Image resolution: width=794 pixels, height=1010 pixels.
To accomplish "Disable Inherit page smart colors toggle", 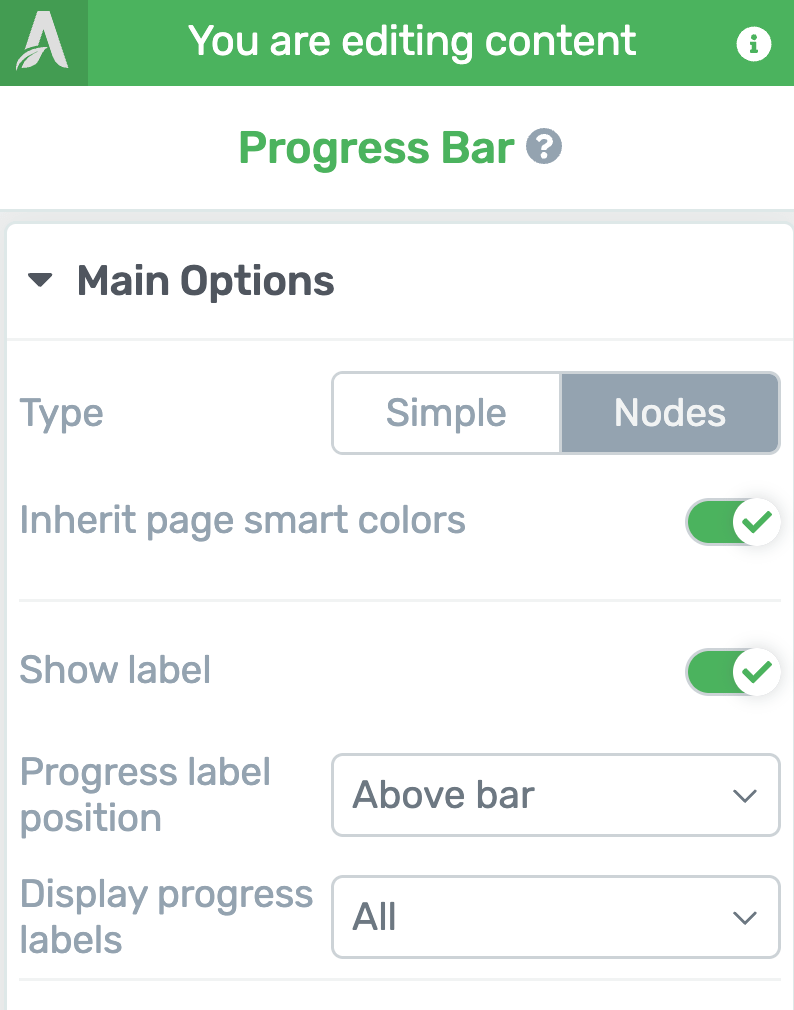I will click(733, 521).
